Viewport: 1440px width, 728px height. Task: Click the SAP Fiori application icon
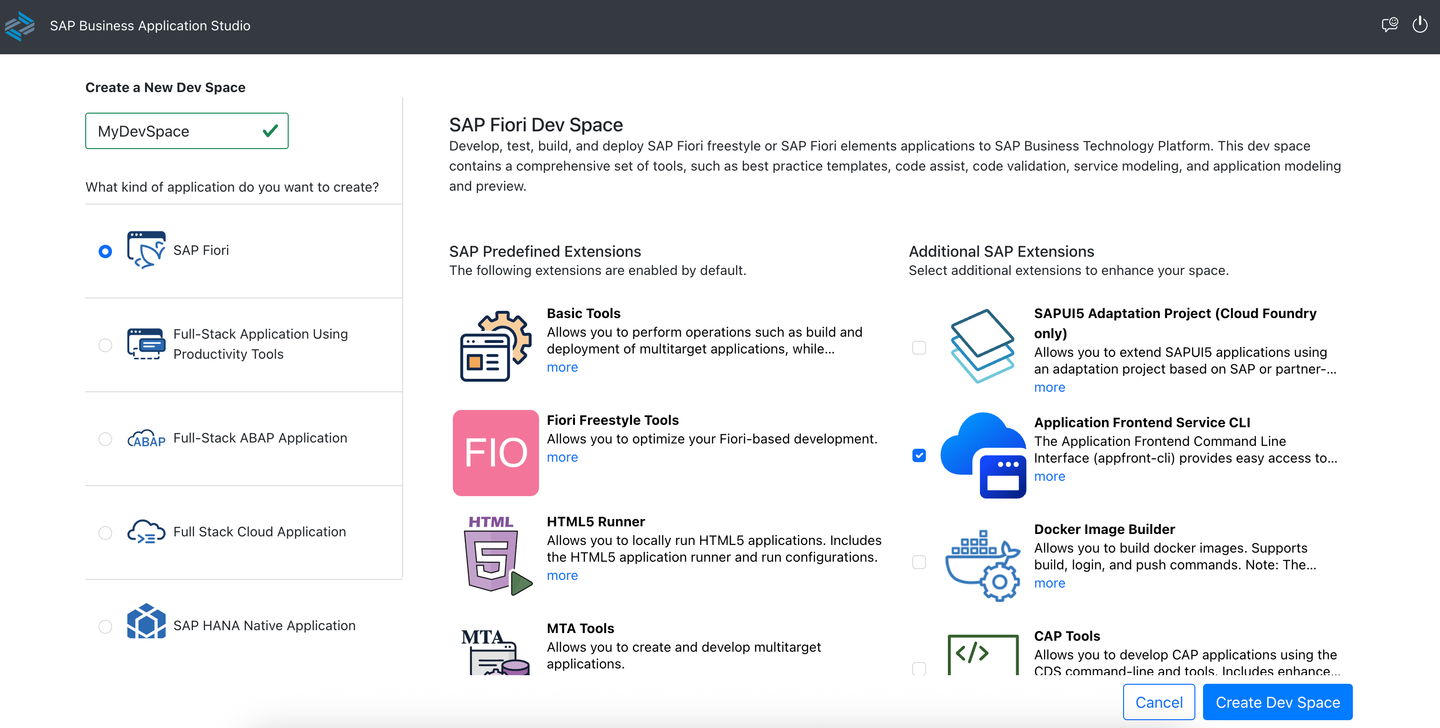[x=146, y=250]
